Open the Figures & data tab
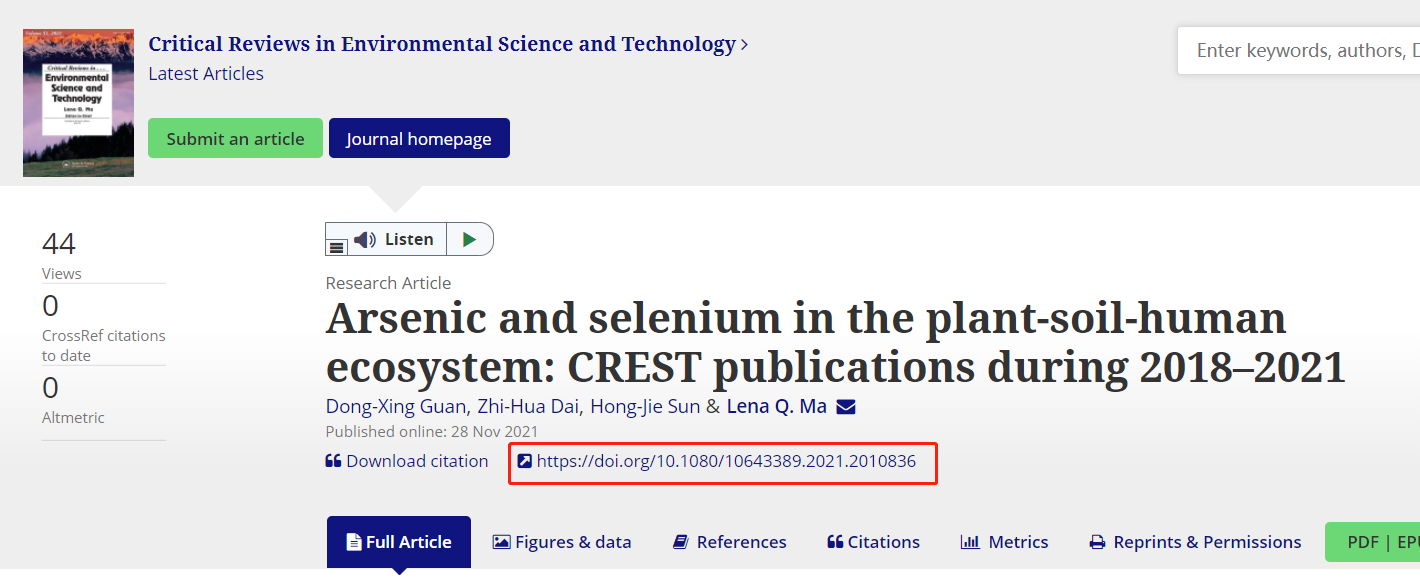Image resolution: width=1420 pixels, height=587 pixels. pyautogui.click(x=562, y=542)
